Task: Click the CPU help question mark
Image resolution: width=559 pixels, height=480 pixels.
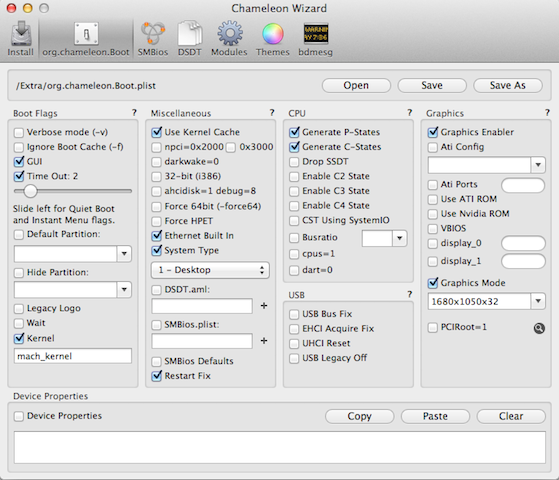Action: click(410, 113)
